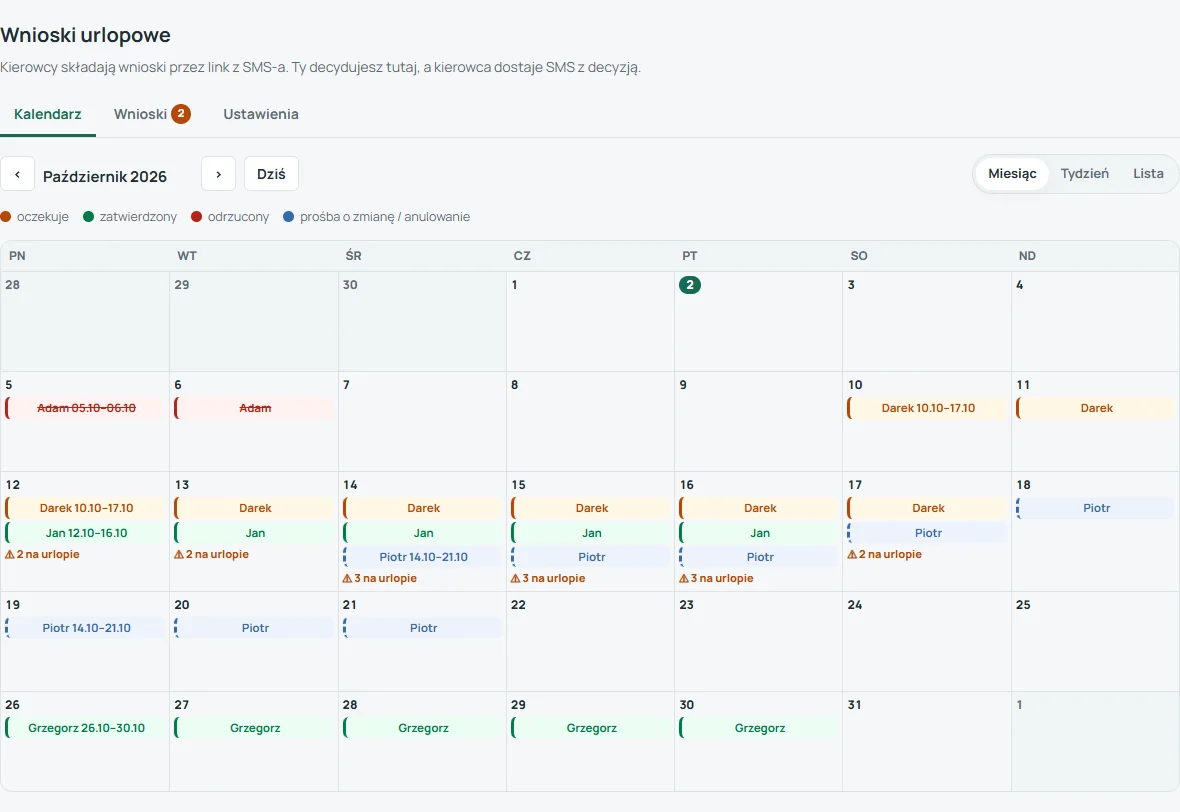Viewport: 1180px width, 812px height.
Task: Click "3 na urlopie" text on October 15
Action: (554, 578)
